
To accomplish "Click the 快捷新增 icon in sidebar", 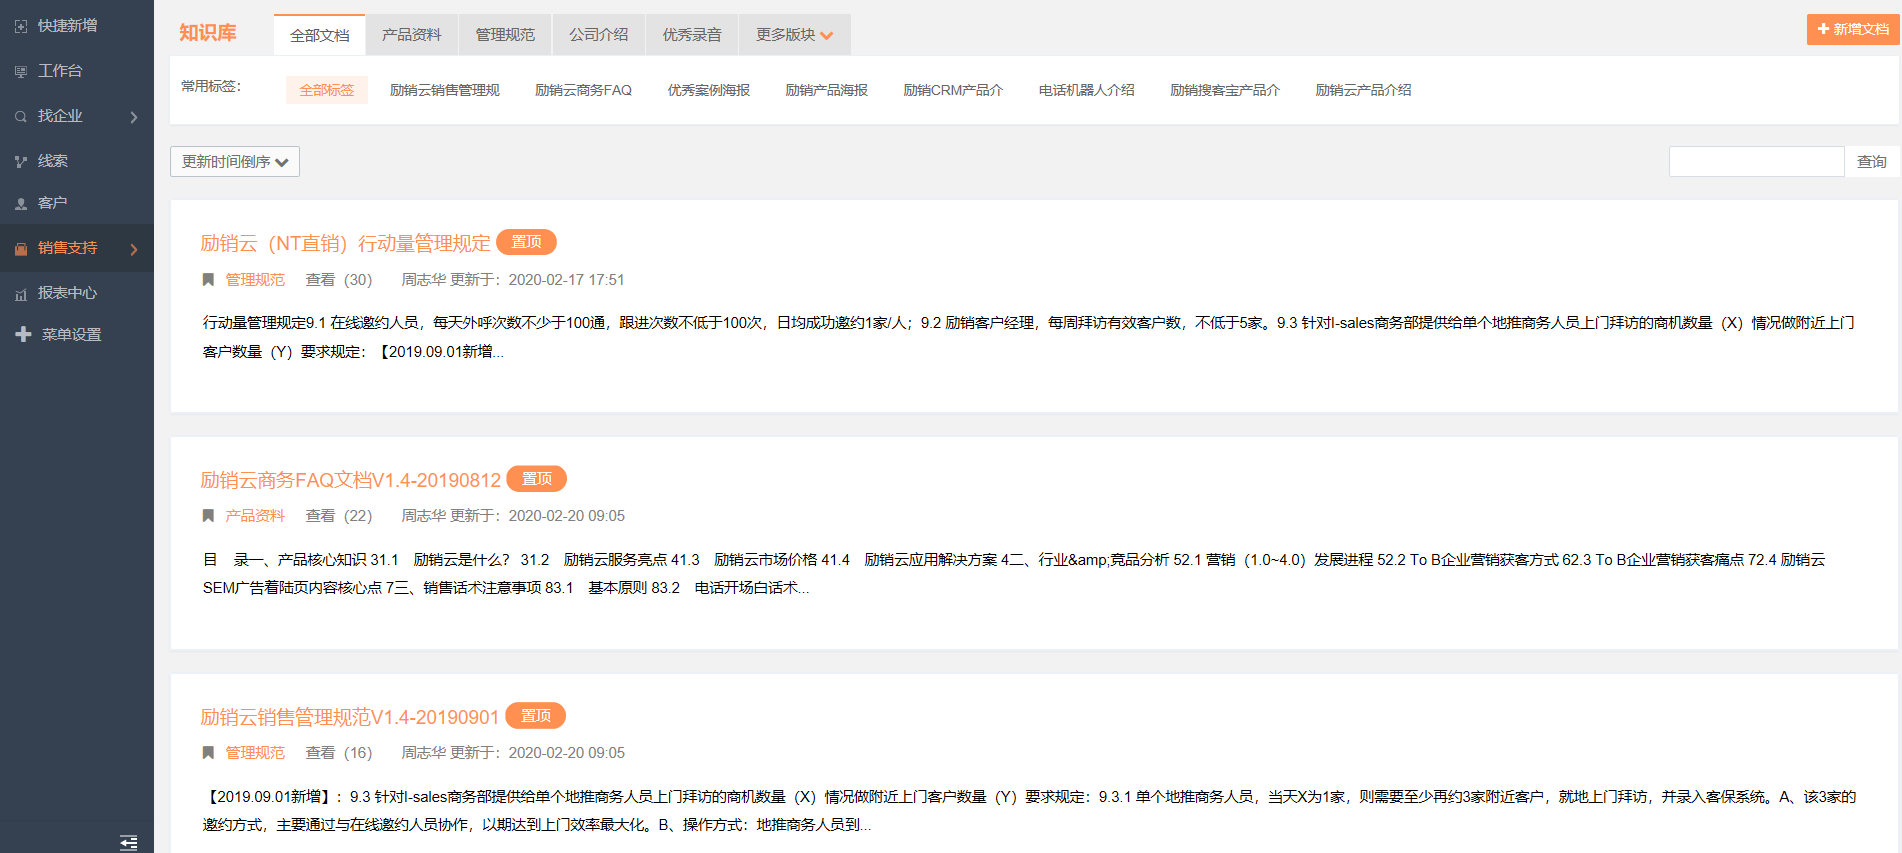I will (x=20, y=26).
